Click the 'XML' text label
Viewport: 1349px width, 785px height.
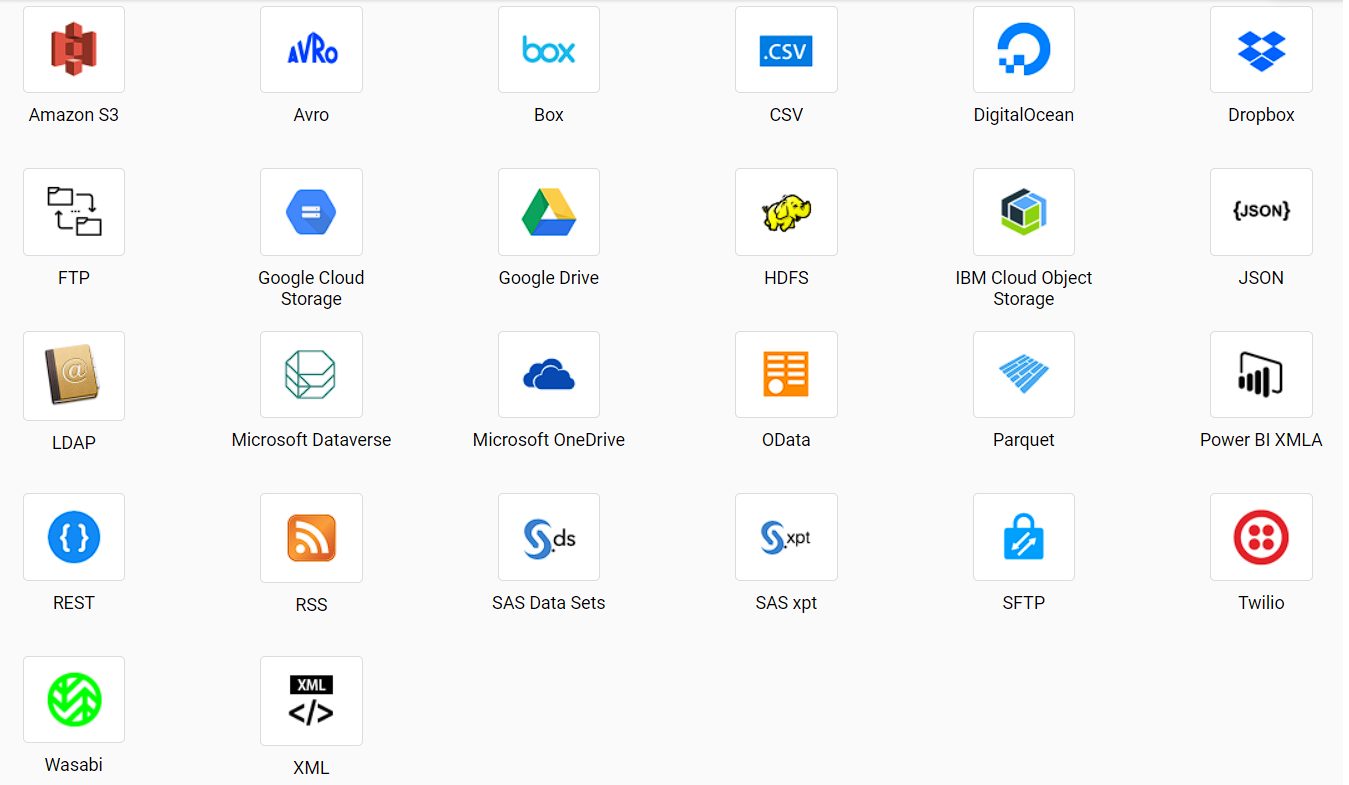click(x=311, y=768)
